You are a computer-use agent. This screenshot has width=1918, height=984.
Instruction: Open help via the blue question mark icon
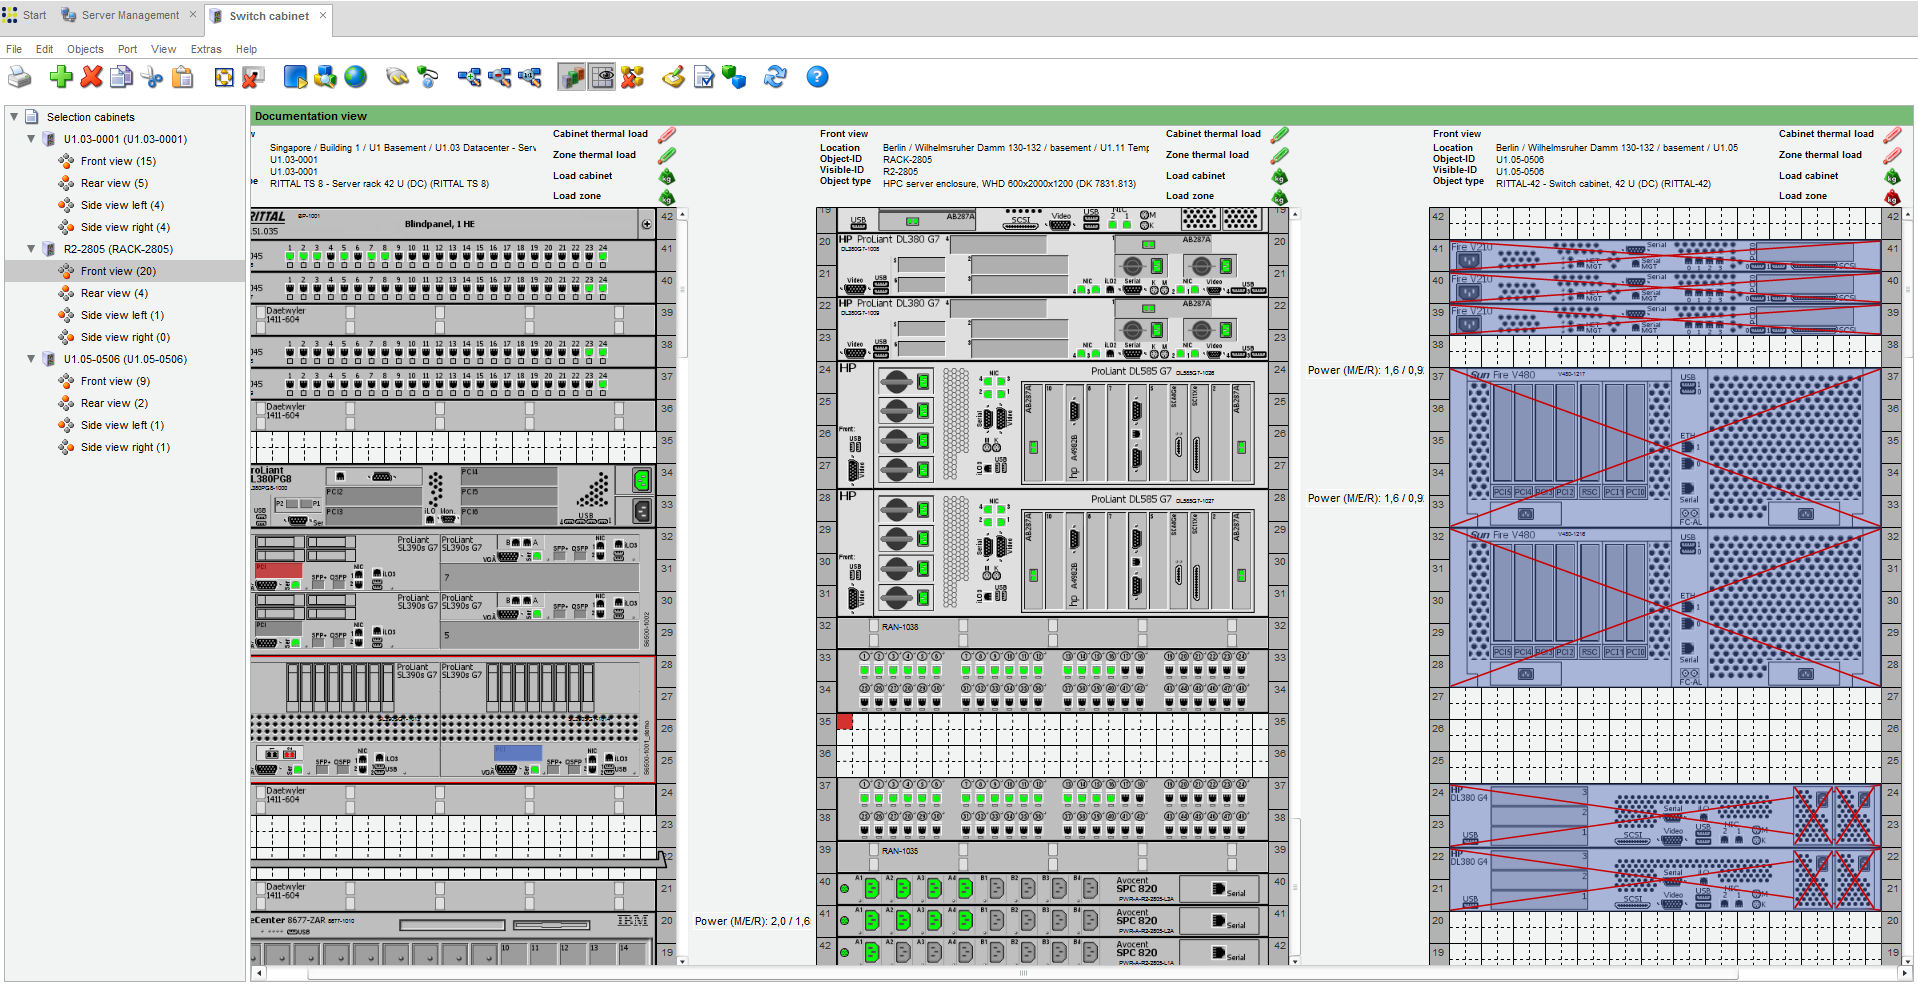click(x=817, y=77)
